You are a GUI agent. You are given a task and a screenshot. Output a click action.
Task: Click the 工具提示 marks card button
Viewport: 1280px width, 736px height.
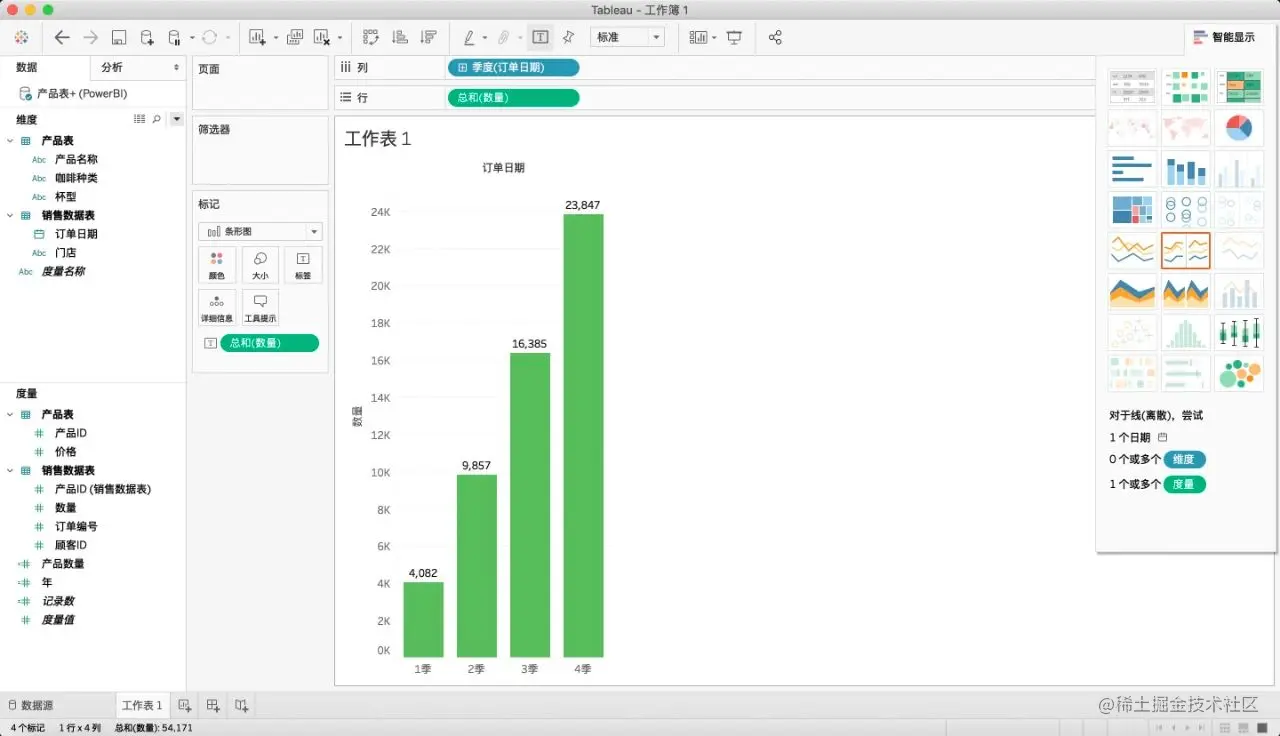(x=260, y=308)
